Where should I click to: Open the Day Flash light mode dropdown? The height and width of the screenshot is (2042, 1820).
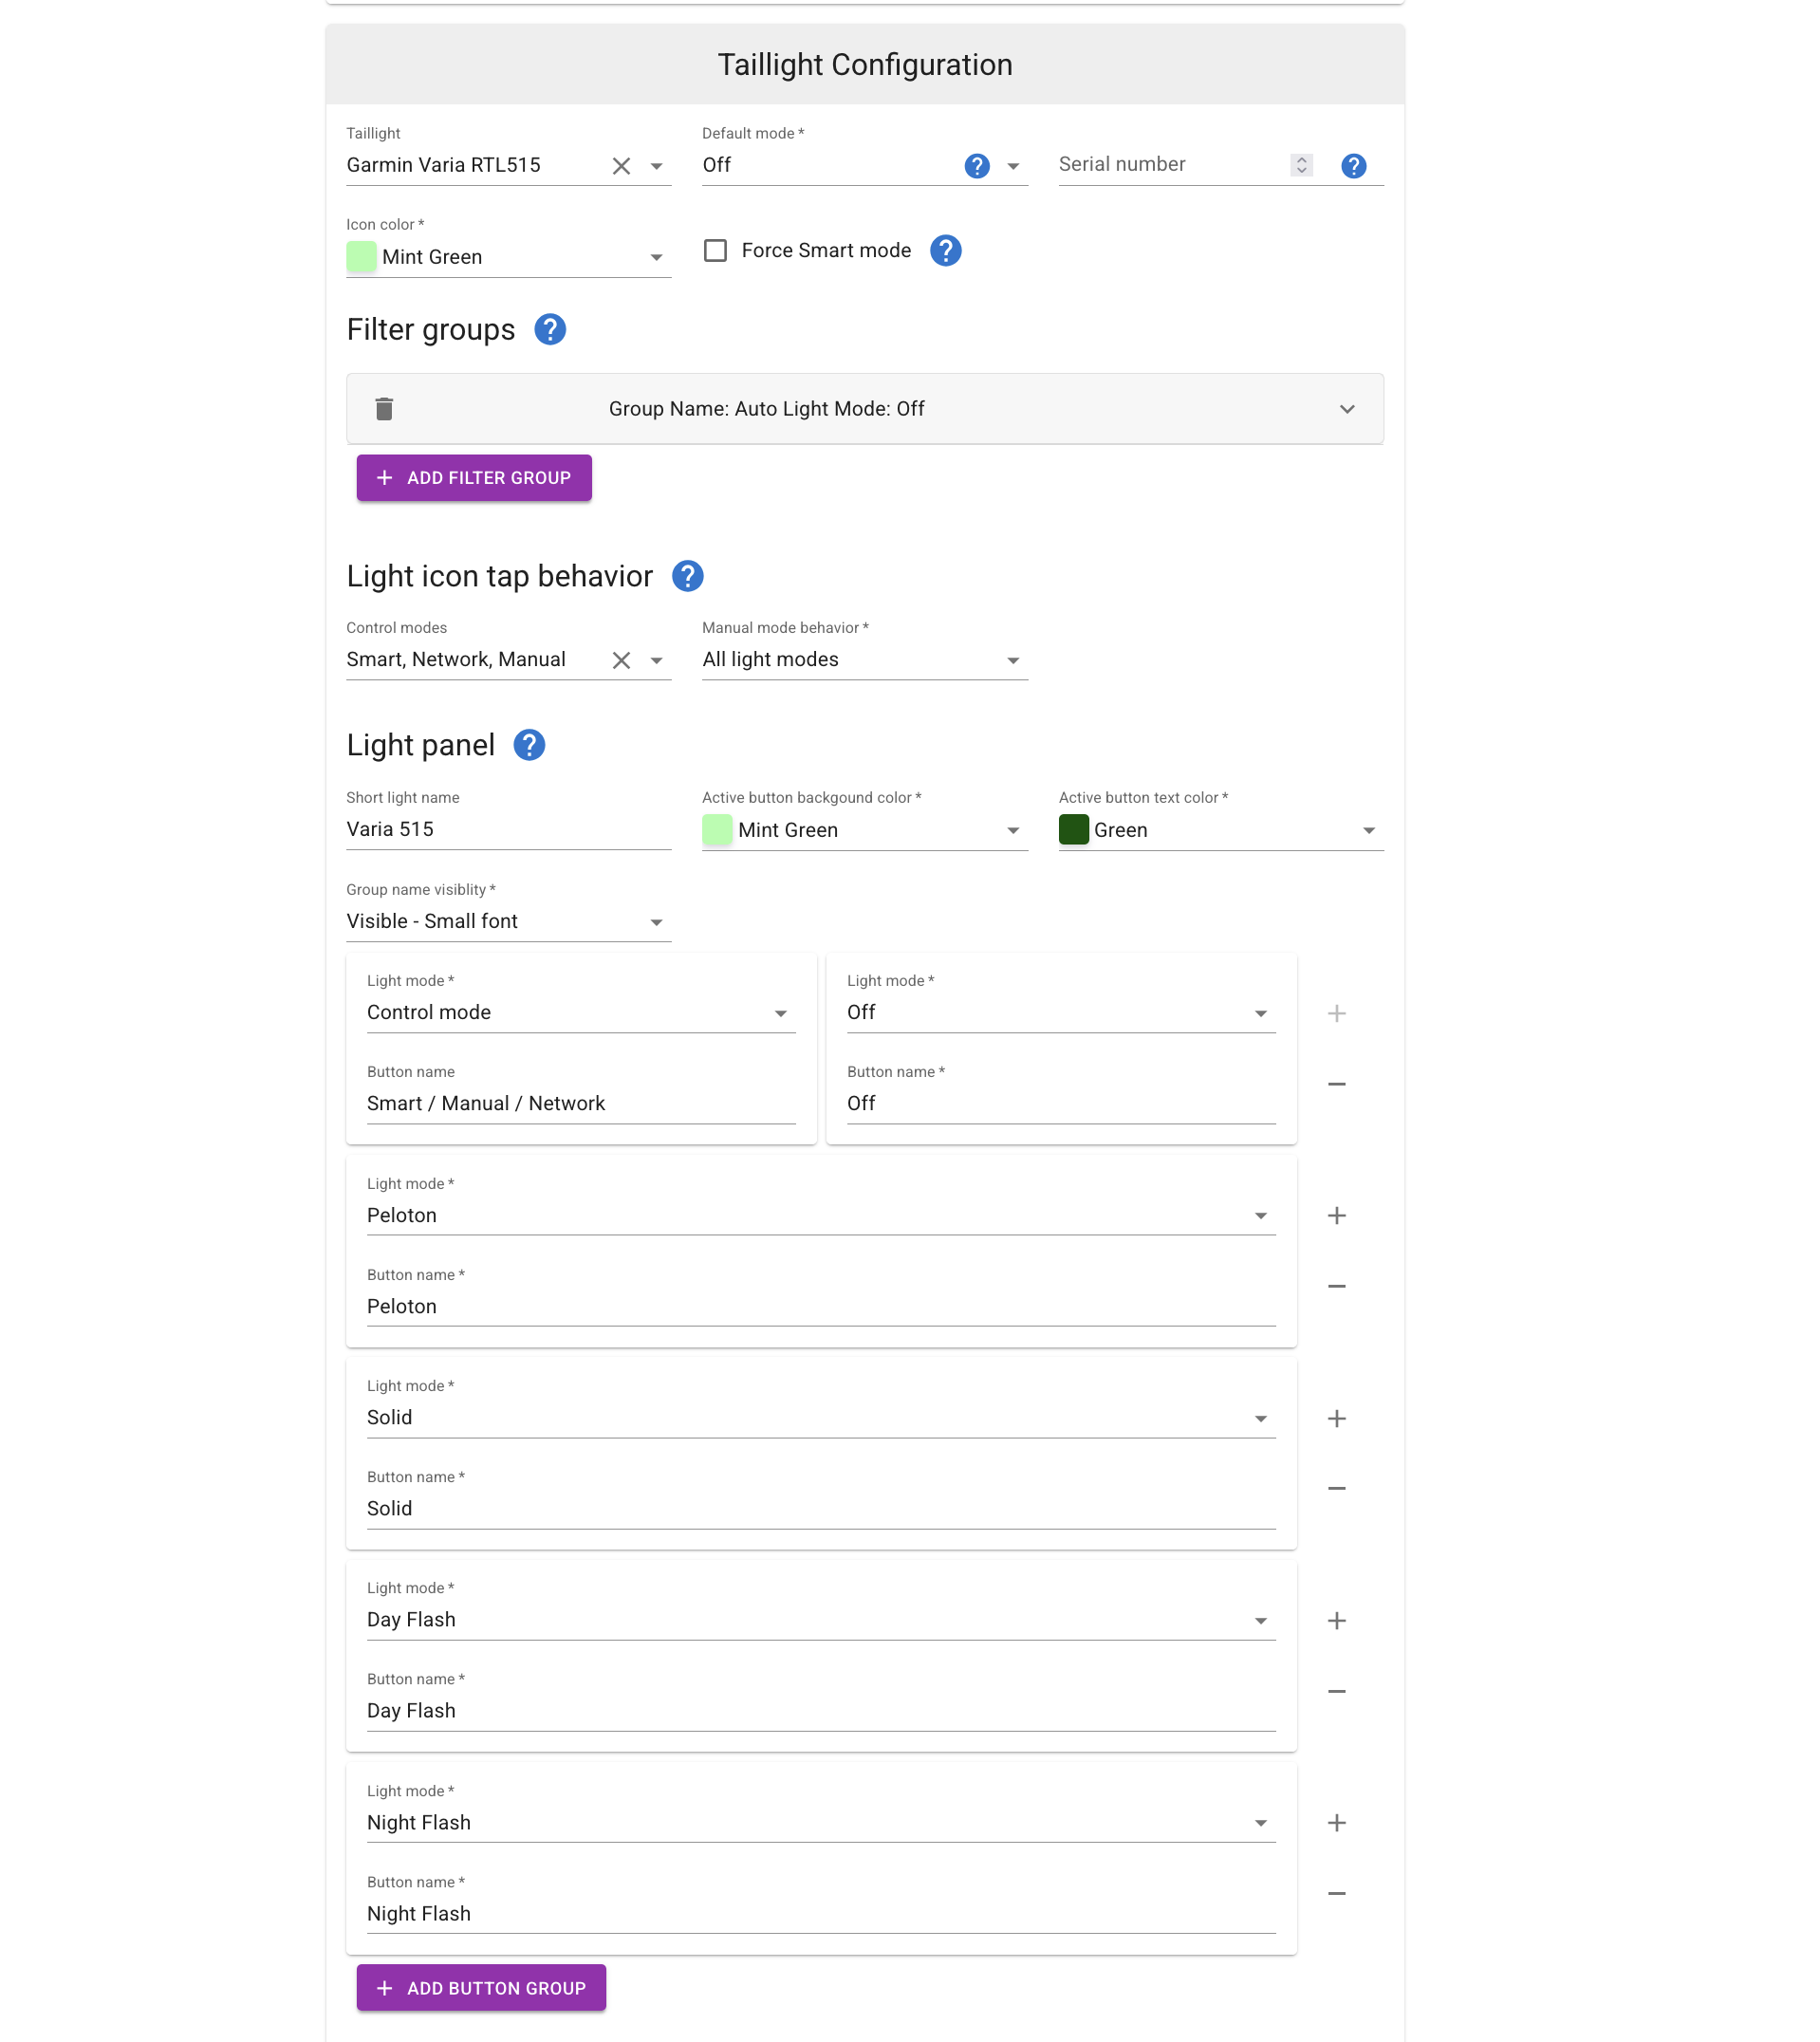point(820,1620)
